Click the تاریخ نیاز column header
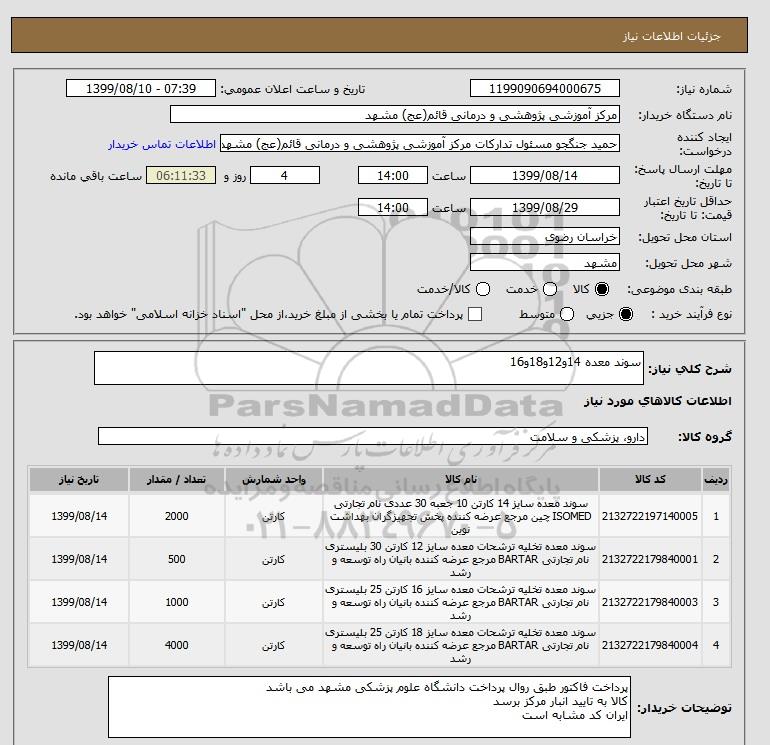This screenshot has width=770, height=745. (x=79, y=480)
